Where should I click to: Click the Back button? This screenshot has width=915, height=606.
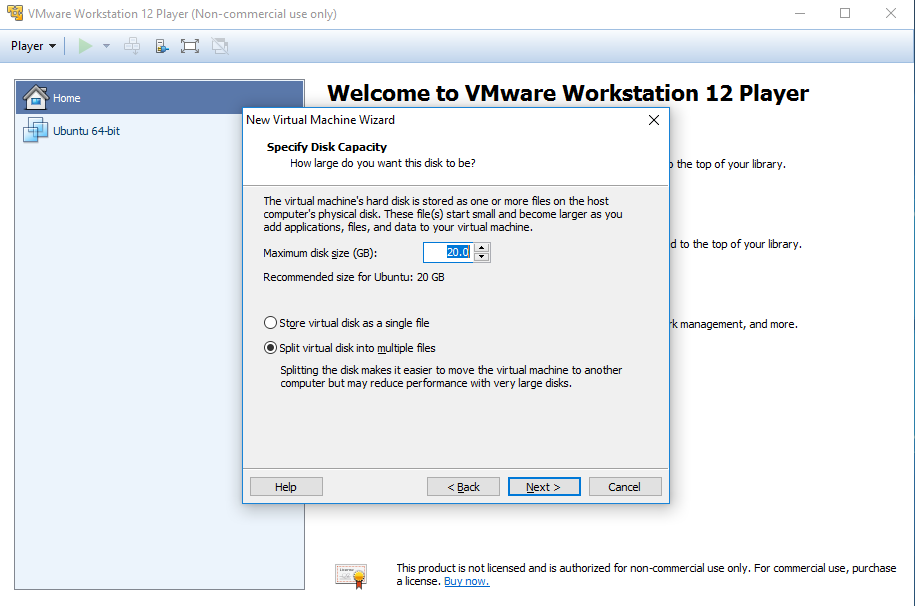[463, 487]
